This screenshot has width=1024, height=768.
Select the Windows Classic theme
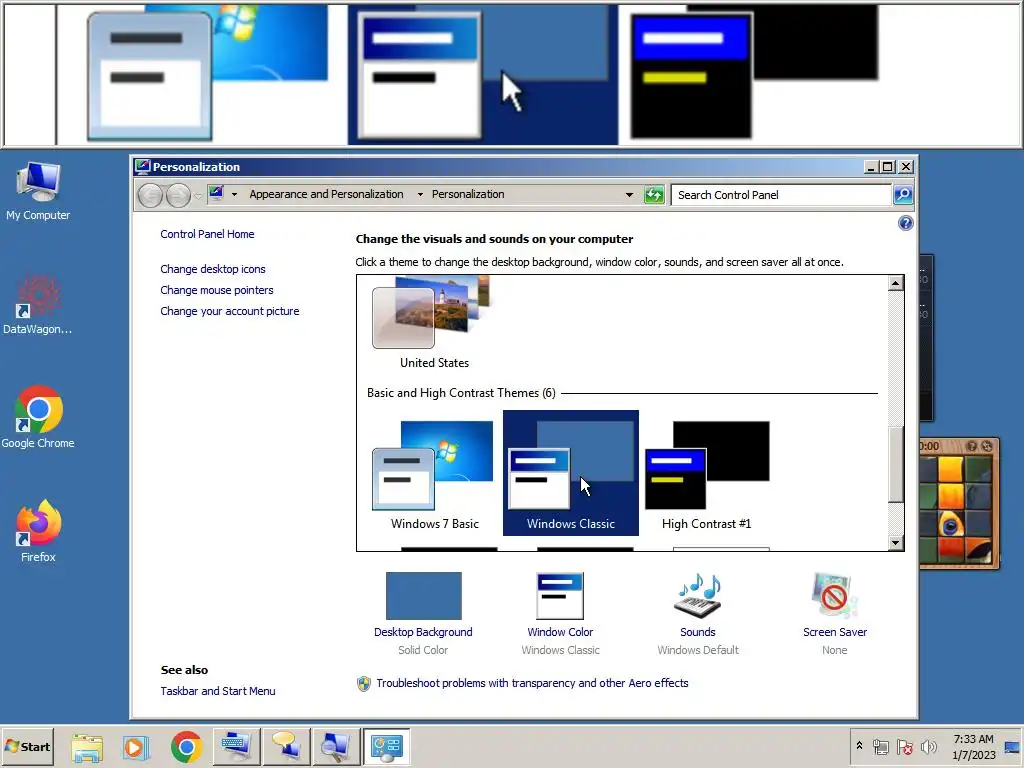pos(571,473)
